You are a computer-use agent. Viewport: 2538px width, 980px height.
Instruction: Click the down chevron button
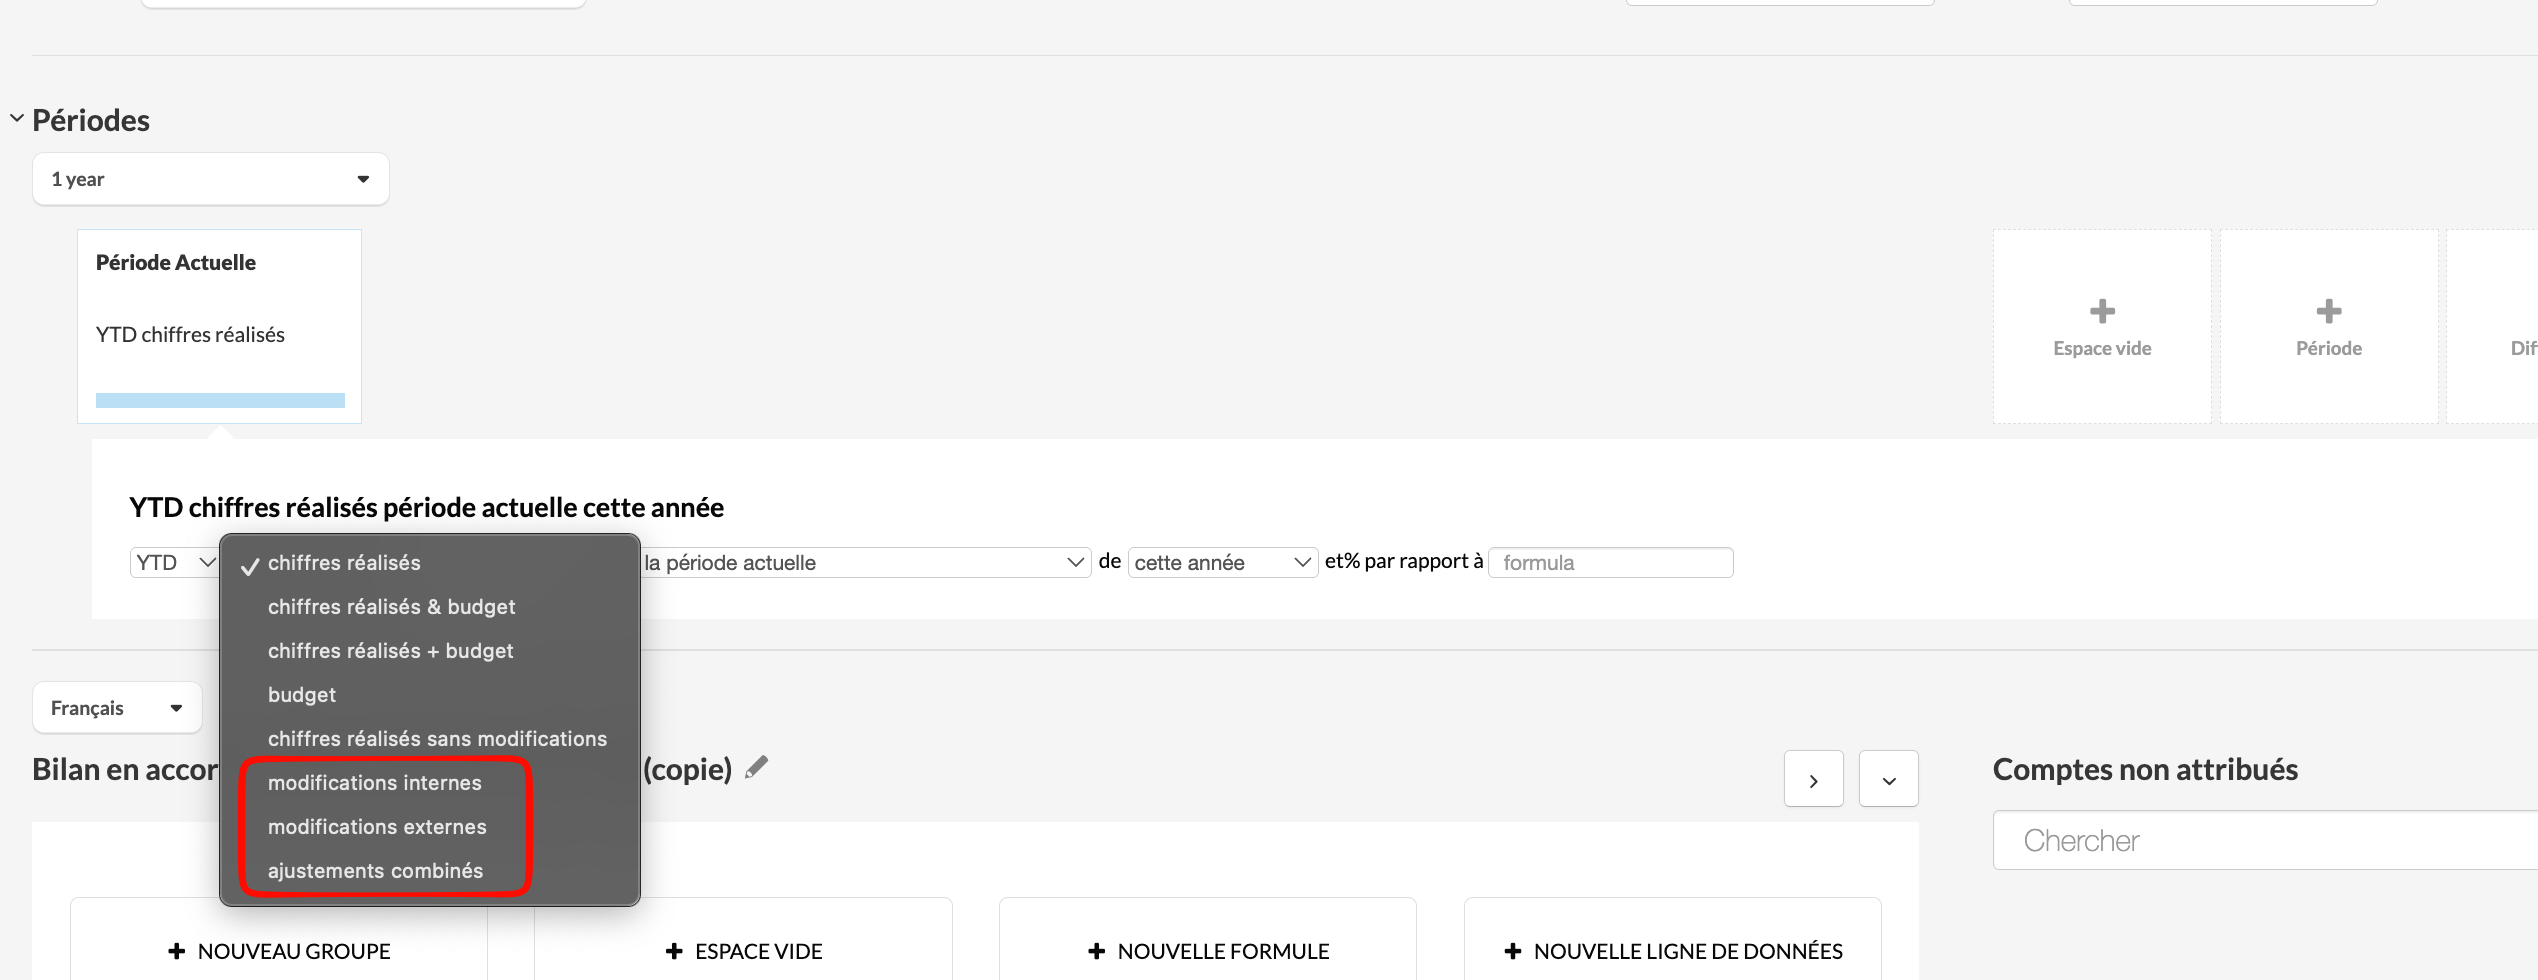tap(1888, 779)
